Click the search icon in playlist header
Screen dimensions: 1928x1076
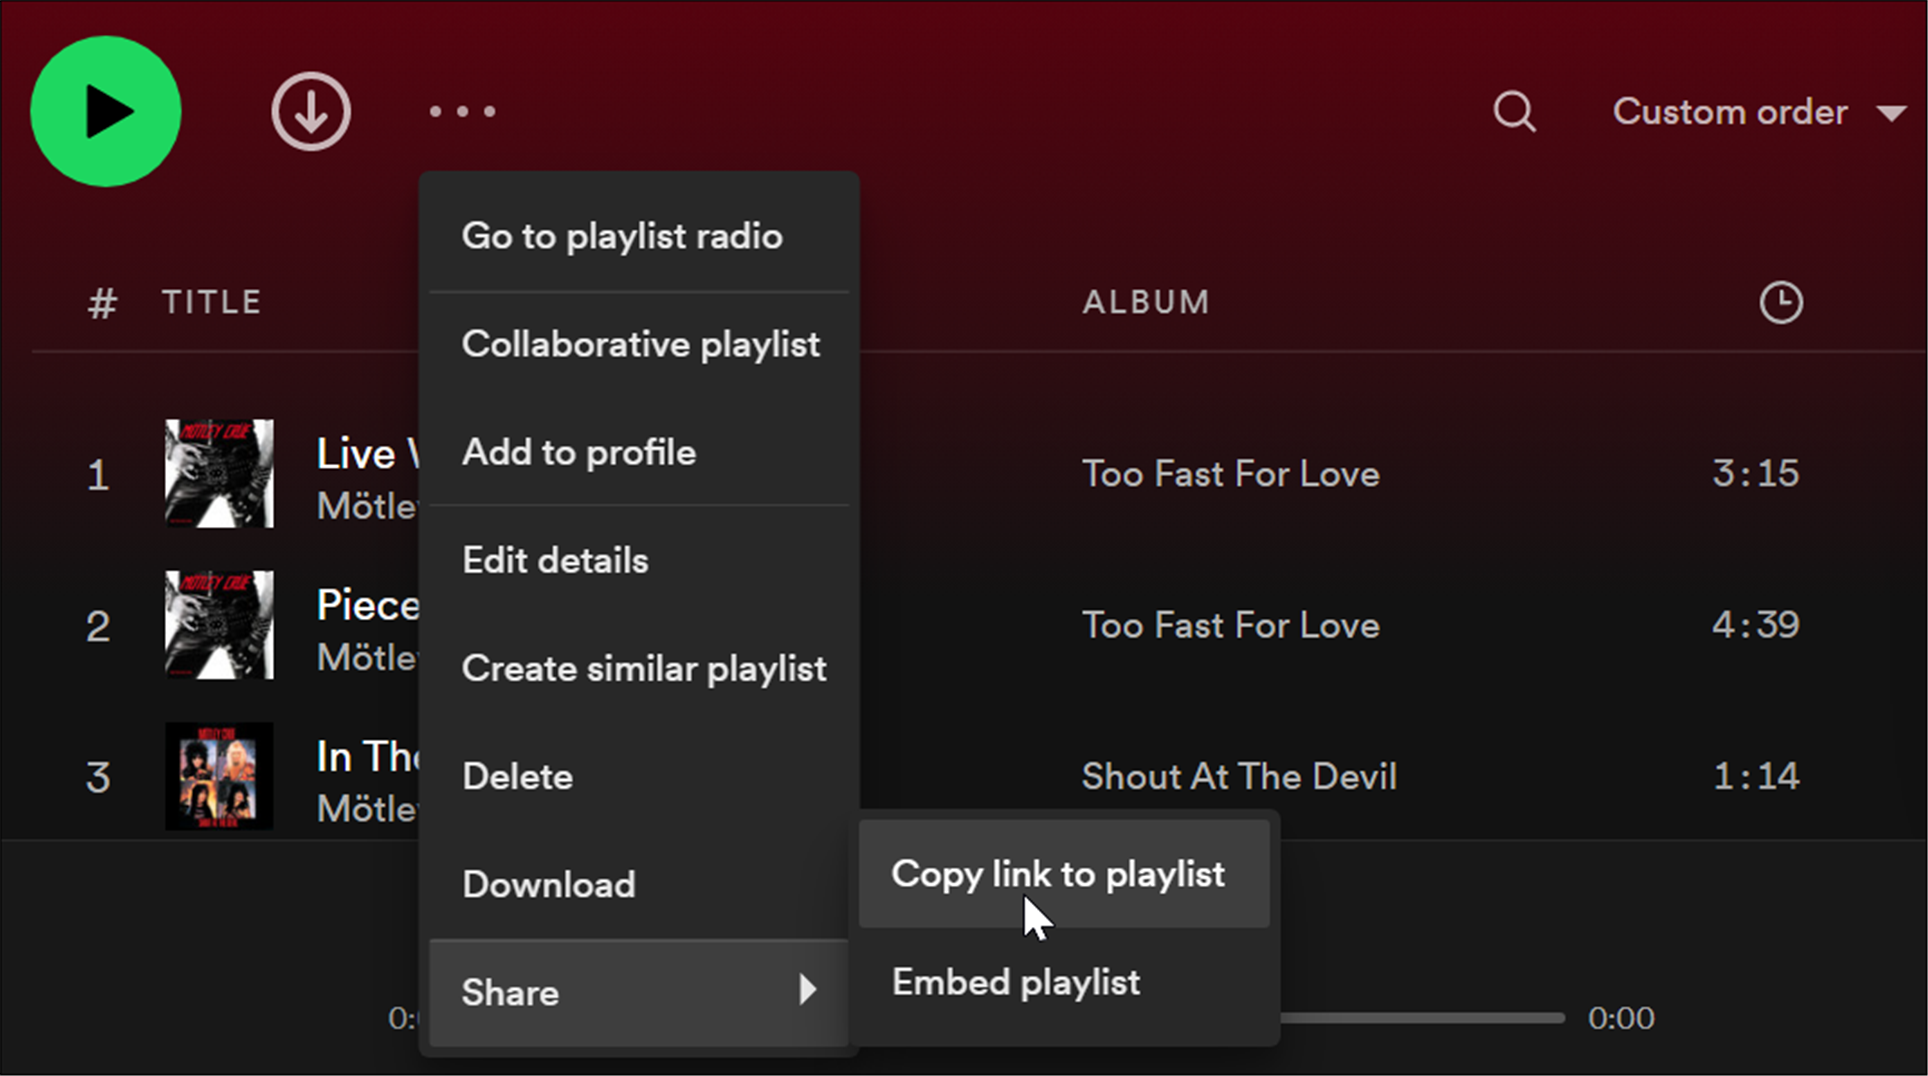[x=1514, y=111]
